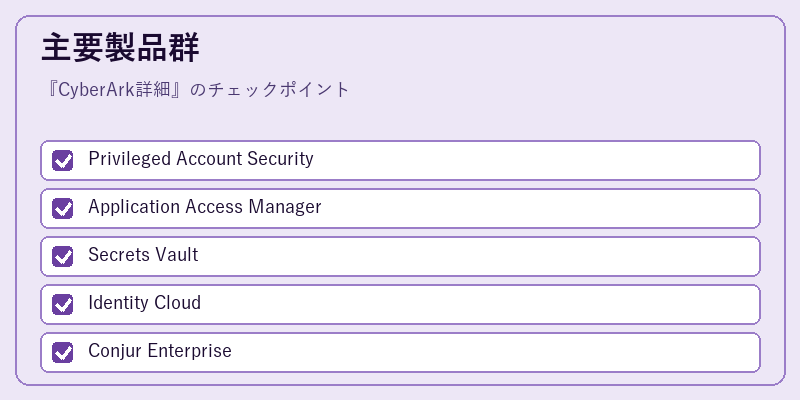800x400 pixels.
Task: Uncheck the Privileged Account Security checkbox
Action: point(62,160)
